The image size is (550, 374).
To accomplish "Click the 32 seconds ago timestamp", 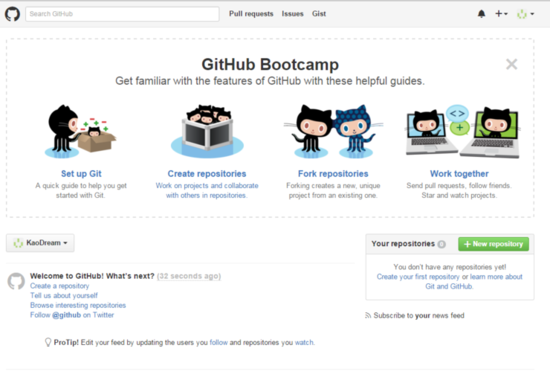I will (189, 276).
